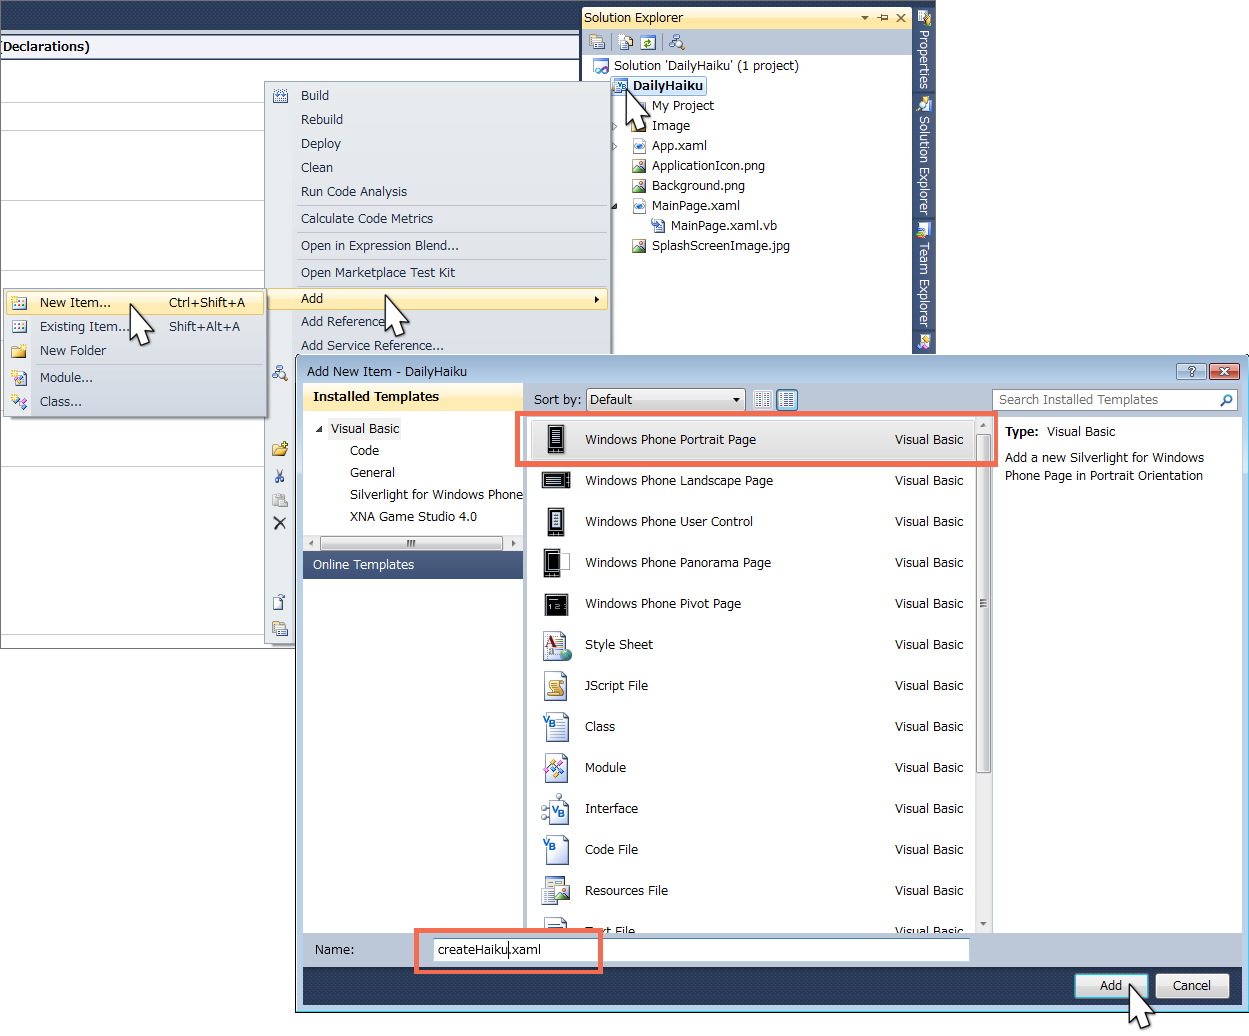This screenshot has height=1036, width=1249.
Task: Click the new folder icon in context menu
Action: [x=280, y=450]
